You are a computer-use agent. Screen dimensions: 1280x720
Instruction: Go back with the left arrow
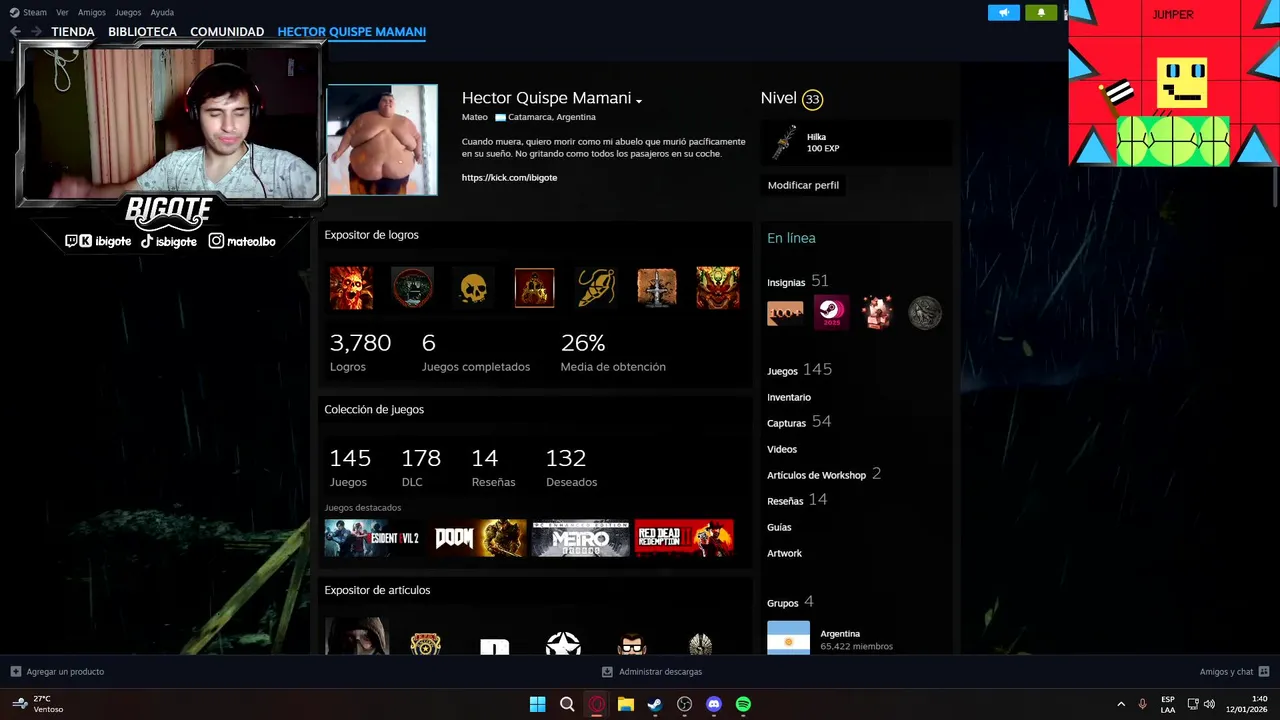(x=15, y=32)
